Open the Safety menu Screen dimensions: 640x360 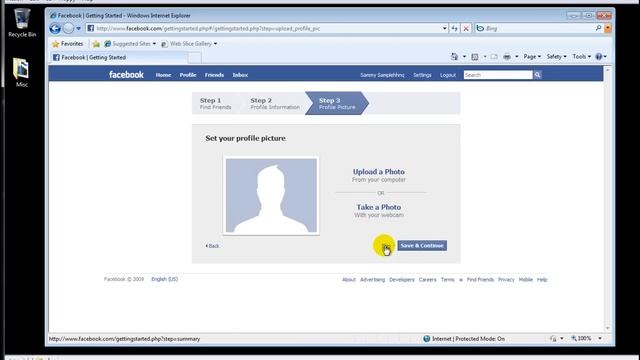coord(556,57)
